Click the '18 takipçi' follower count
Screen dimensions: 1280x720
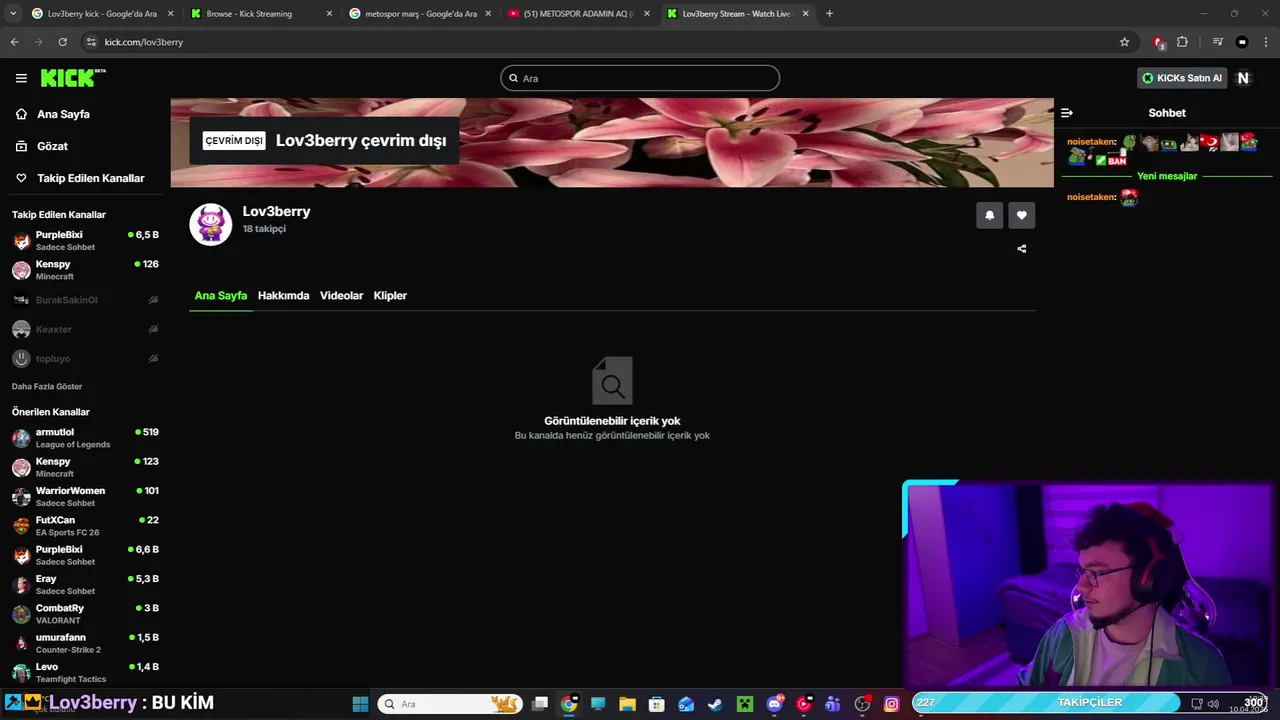point(264,229)
